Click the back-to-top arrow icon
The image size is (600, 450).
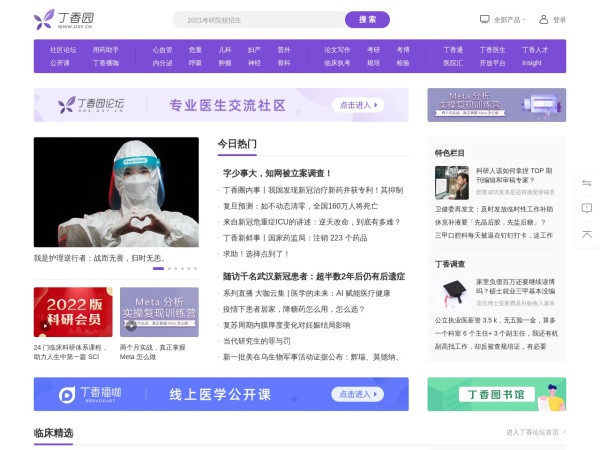click(587, 234)
